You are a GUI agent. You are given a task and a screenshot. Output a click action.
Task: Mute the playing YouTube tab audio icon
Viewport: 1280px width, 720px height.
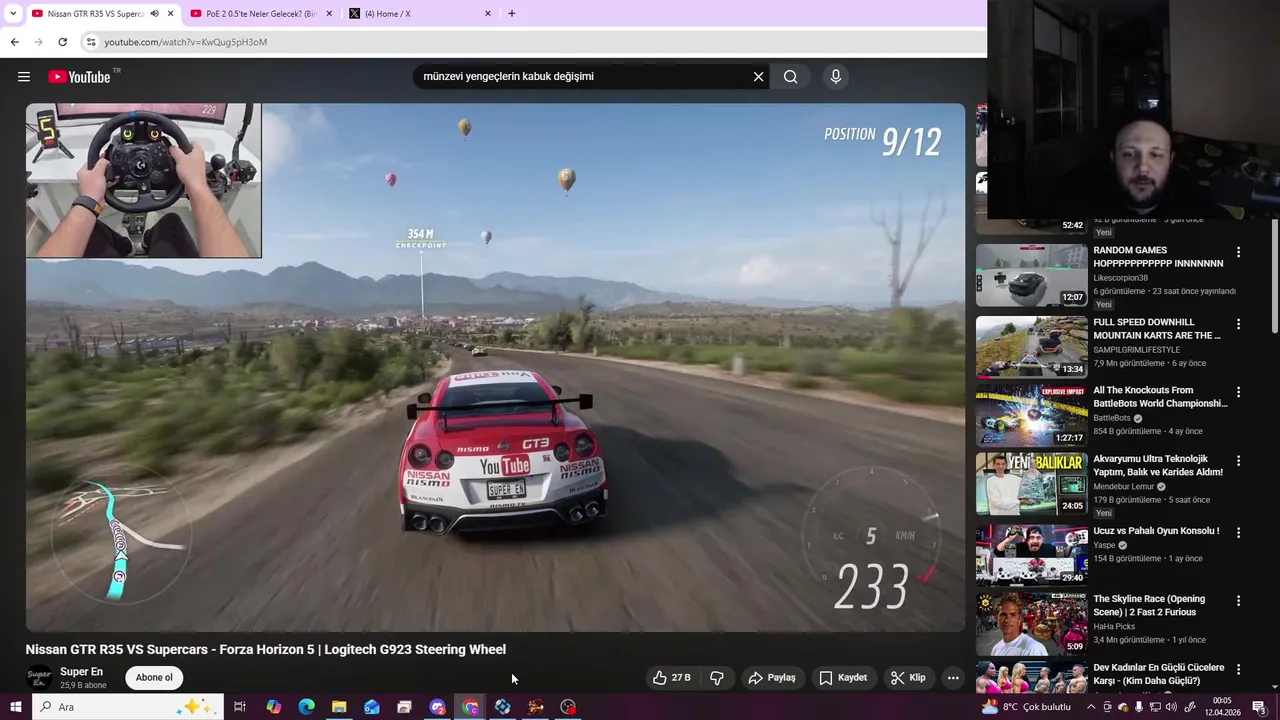tap(154, 14)
